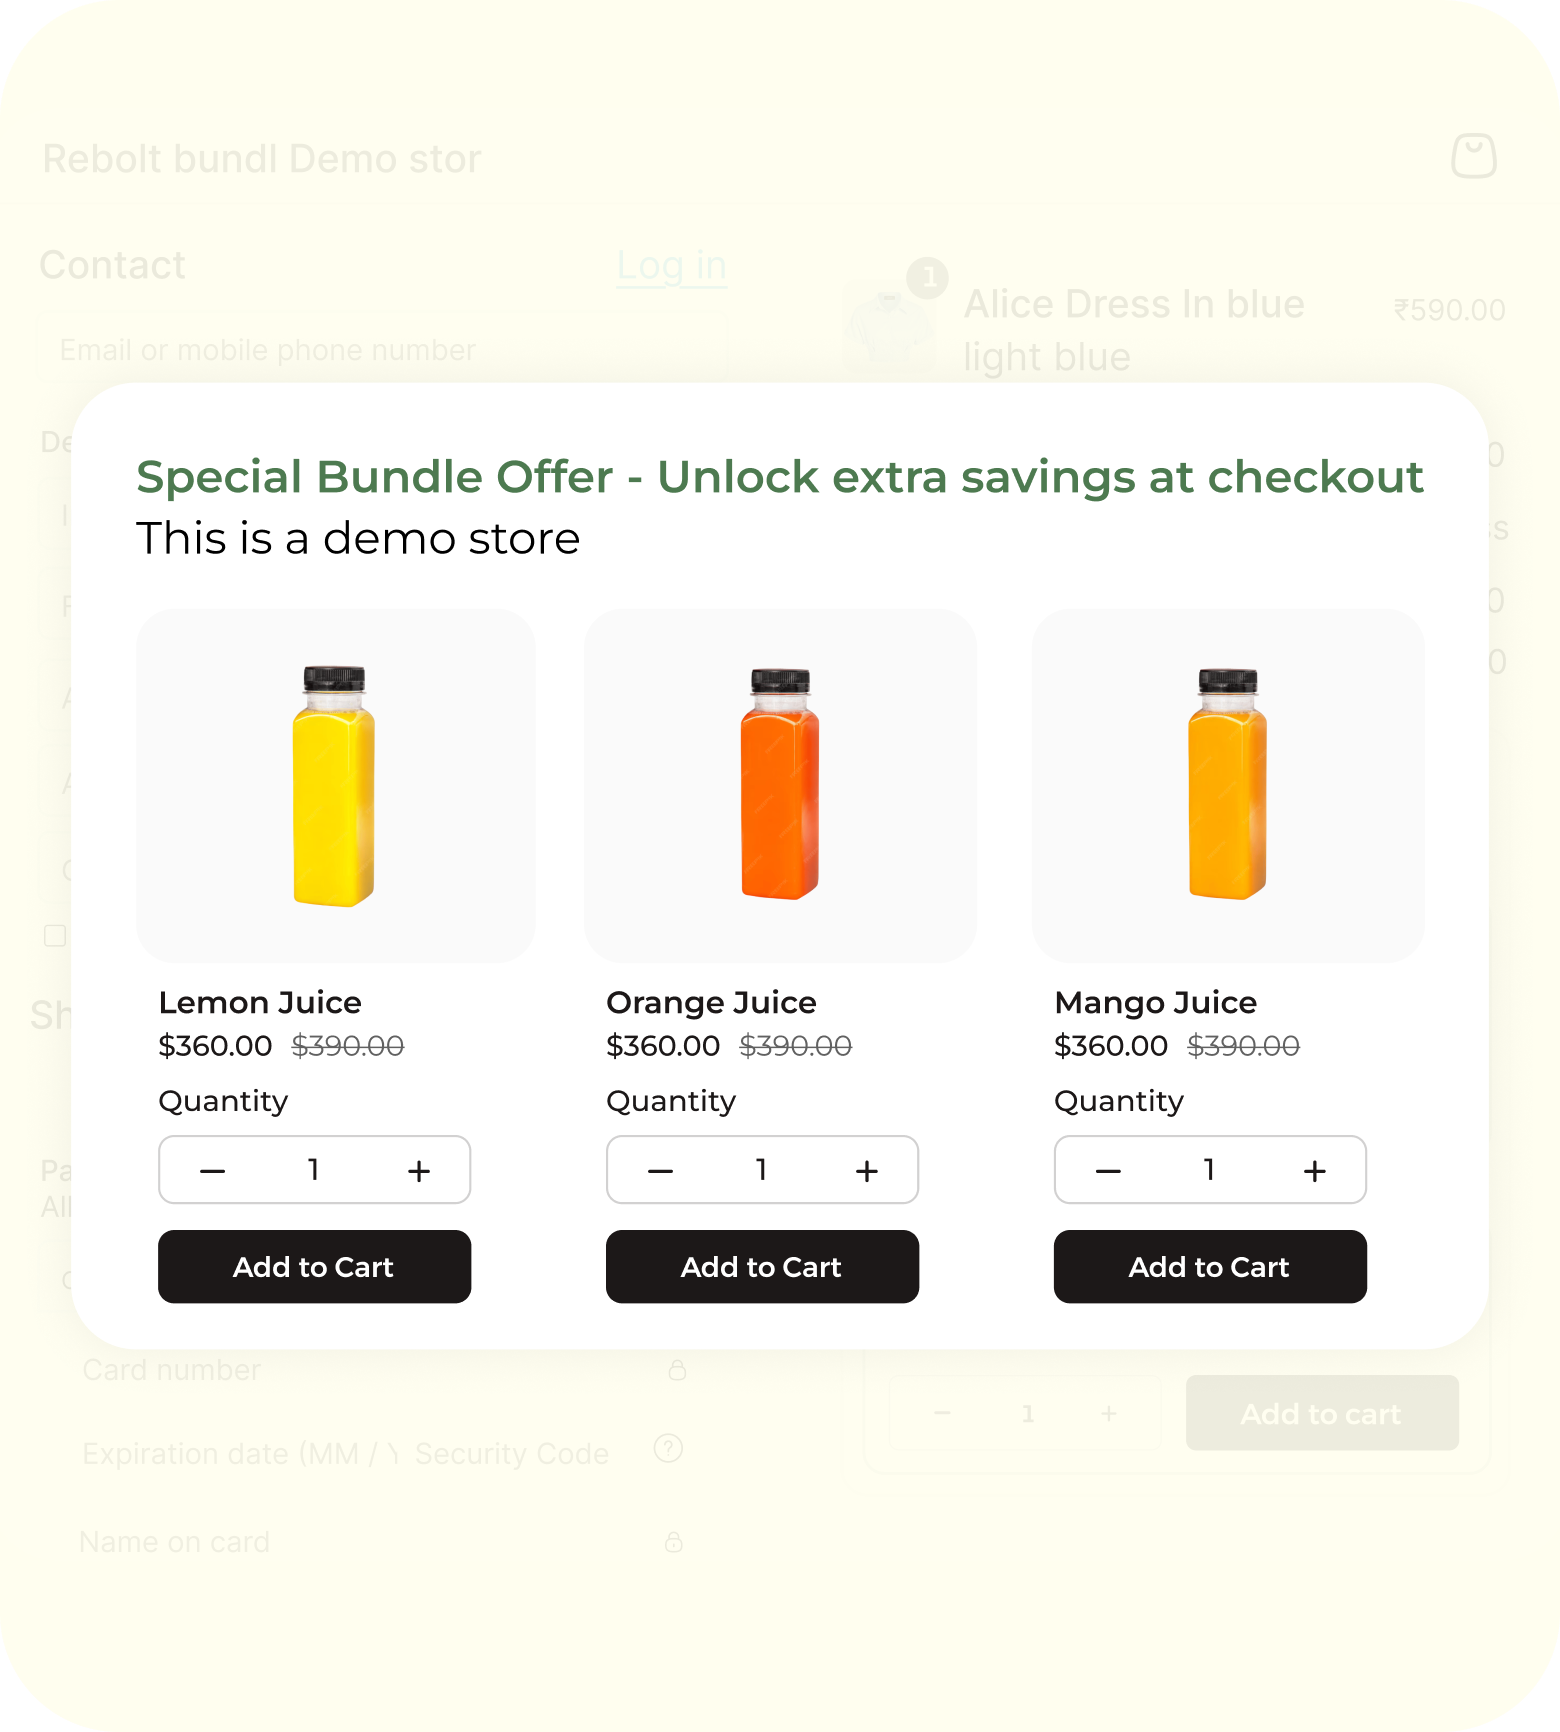
Task: Click the Mango Juice bottle image
Action: [1228, 786]
